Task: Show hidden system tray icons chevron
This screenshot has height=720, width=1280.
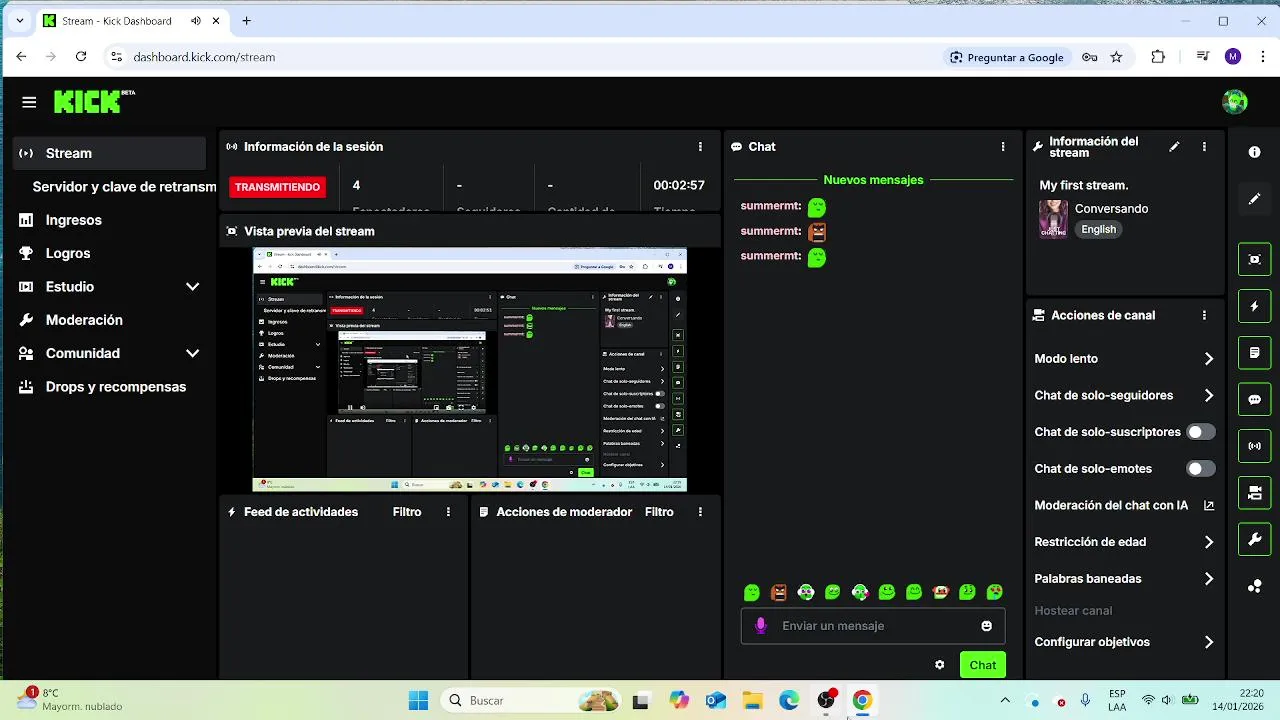Action: (x=1005, y=701)
